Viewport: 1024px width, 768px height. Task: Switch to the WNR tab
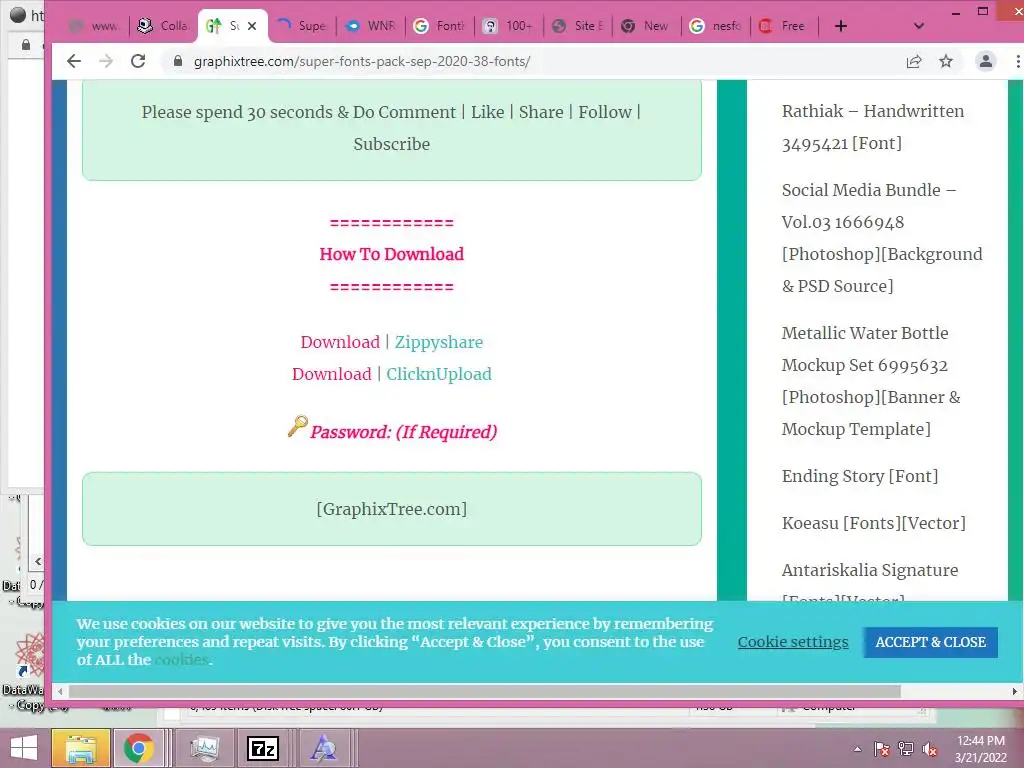(x=371, y=26)
